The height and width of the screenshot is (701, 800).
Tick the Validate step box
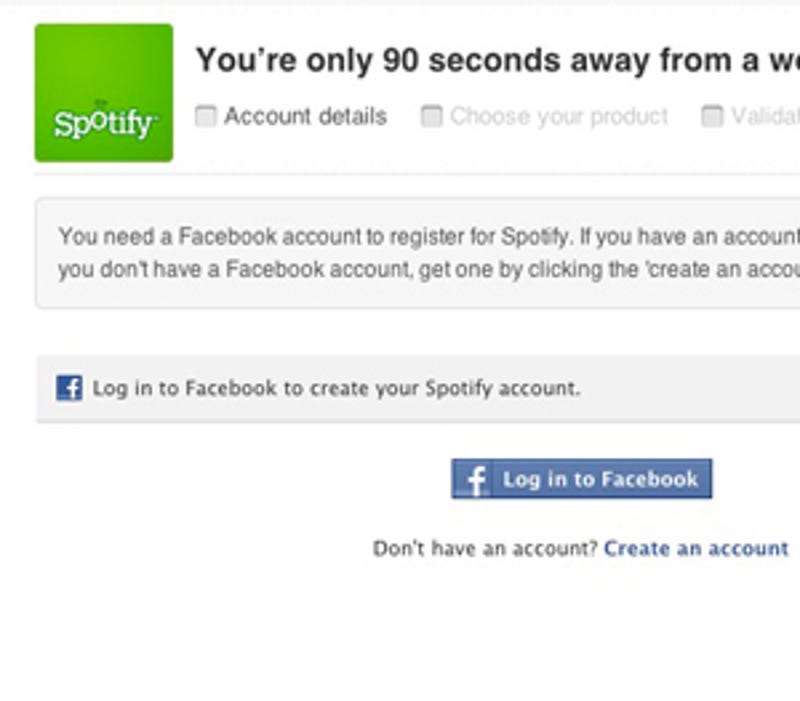point(712,116)
